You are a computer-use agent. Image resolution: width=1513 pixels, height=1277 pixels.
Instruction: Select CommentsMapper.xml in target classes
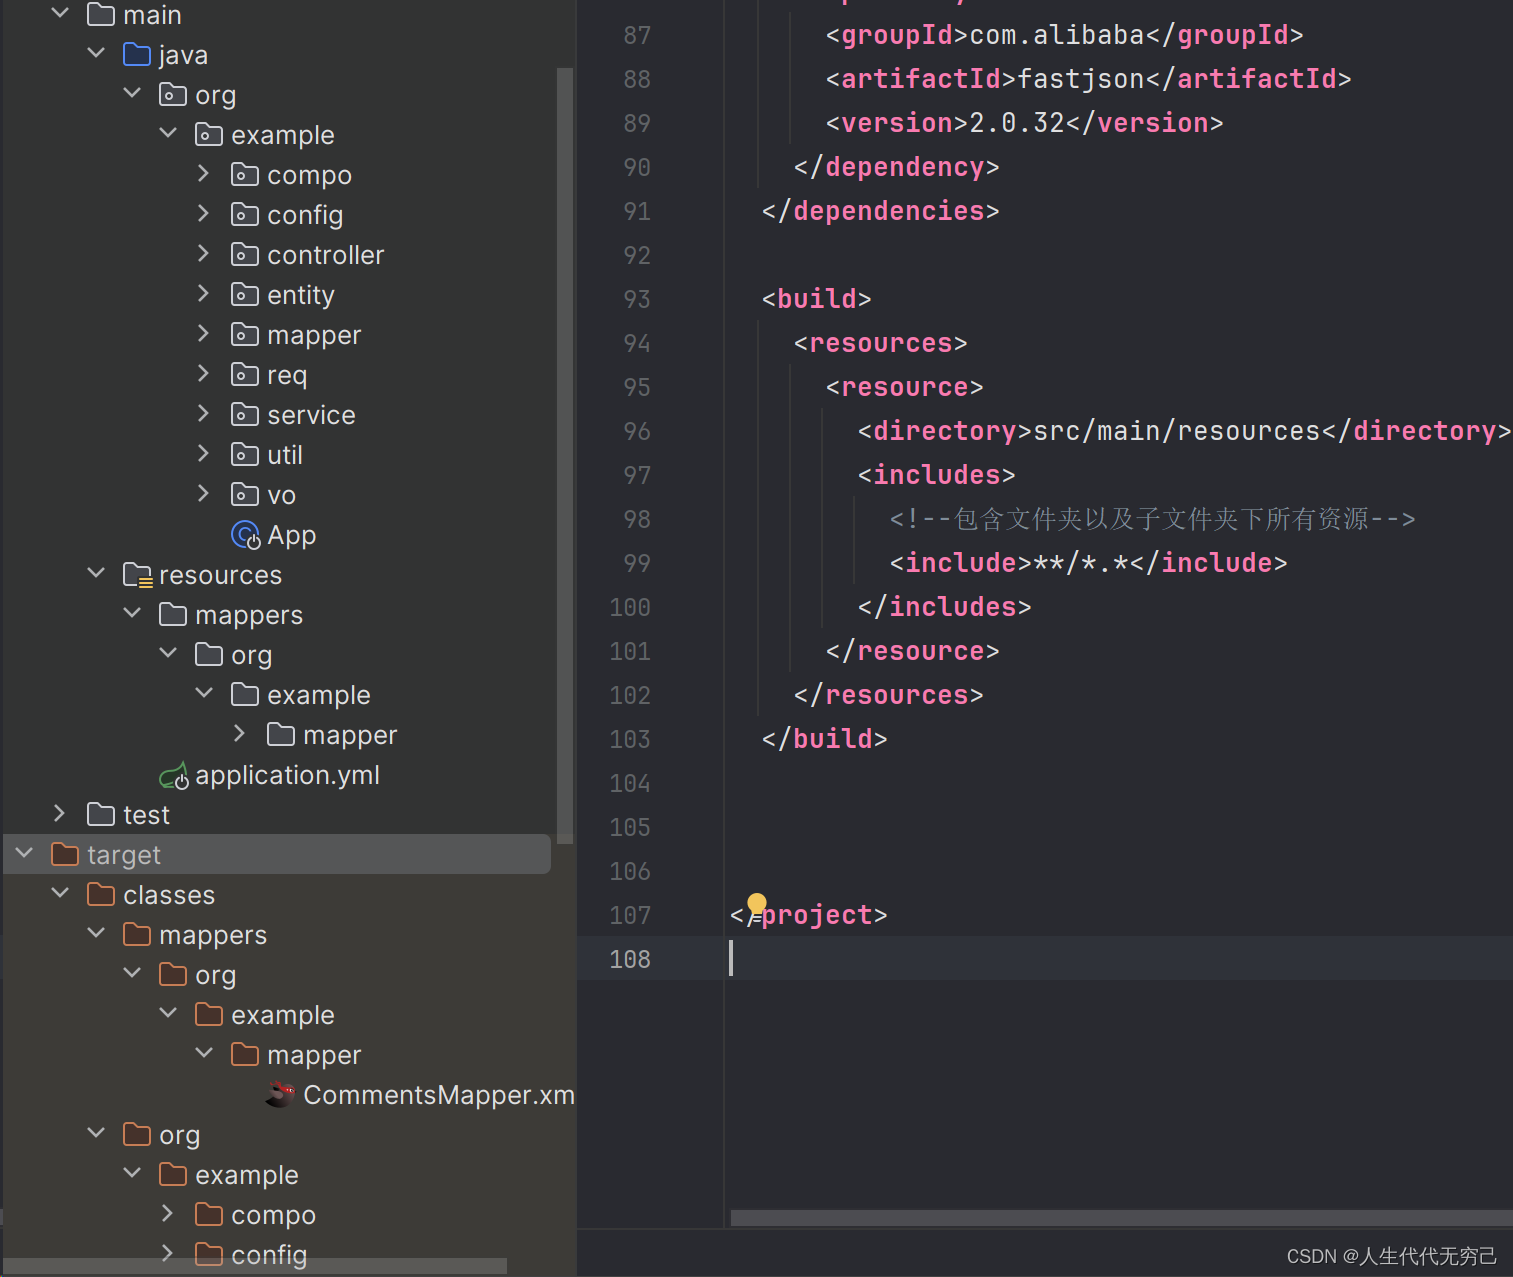(439, 1095)
